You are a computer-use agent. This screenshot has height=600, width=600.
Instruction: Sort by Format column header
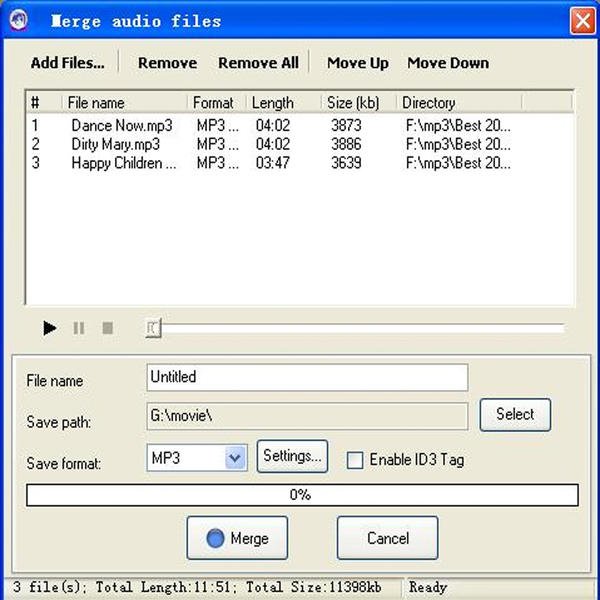216,103
